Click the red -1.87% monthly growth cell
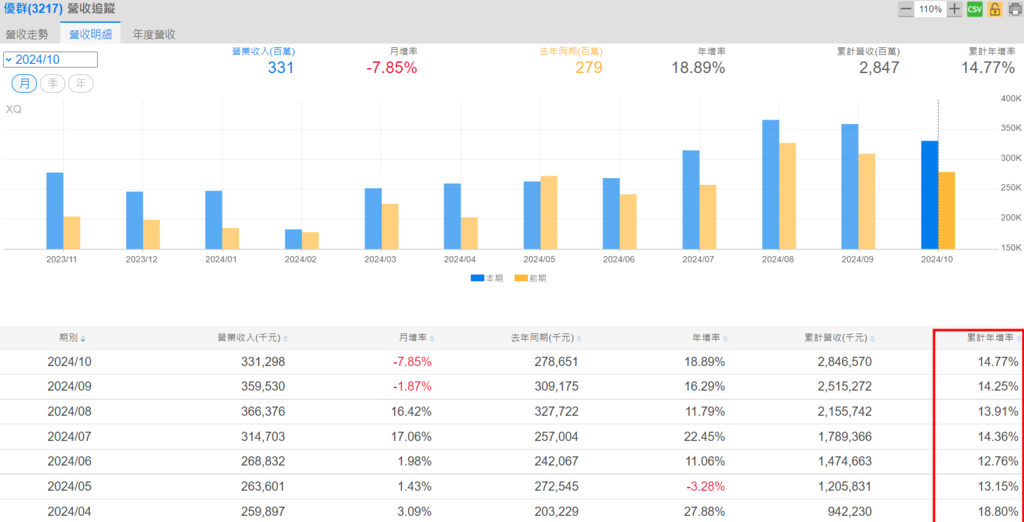This screenshot has width=1024, height=522. pyautogui.click(x=412, y=387)
